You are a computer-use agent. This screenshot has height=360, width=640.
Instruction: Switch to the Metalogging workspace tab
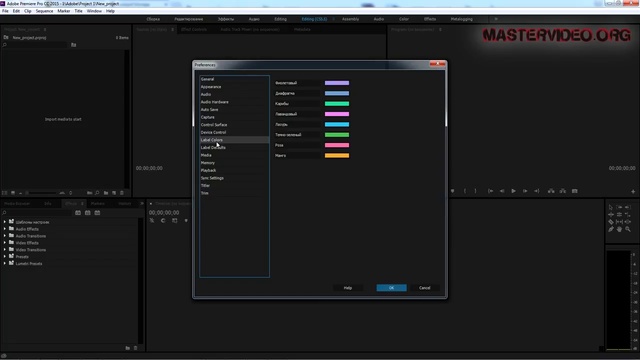pyautogui.click(x=462, y=19)
